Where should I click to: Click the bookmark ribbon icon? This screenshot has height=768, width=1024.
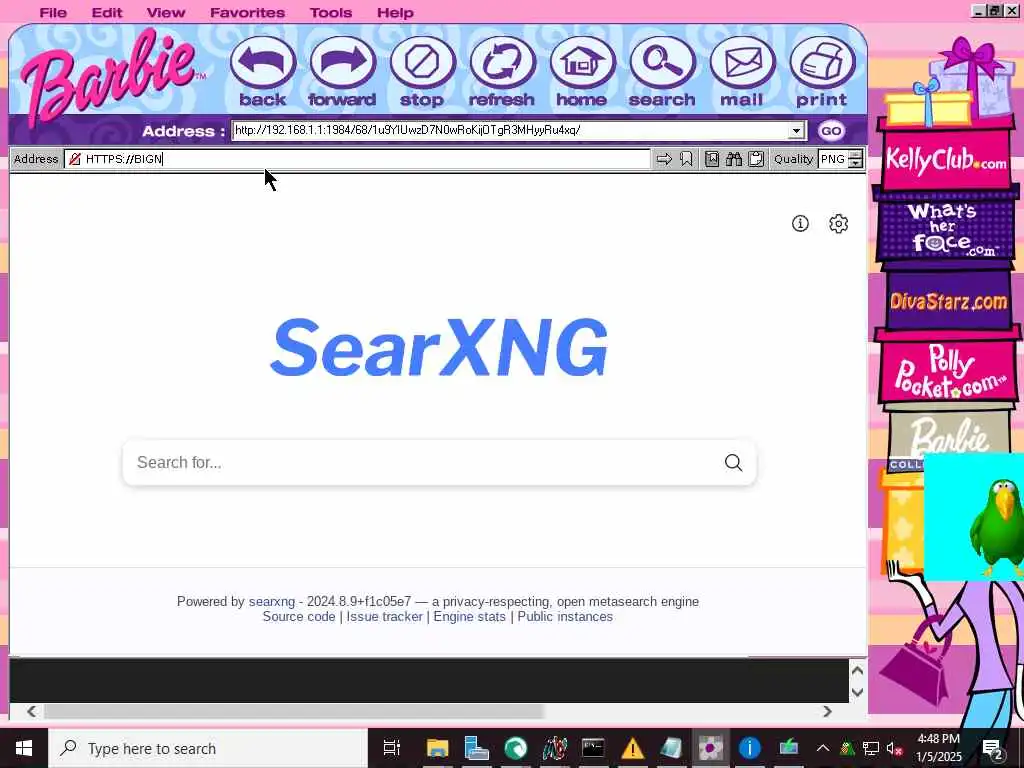(x=686, y=159)
